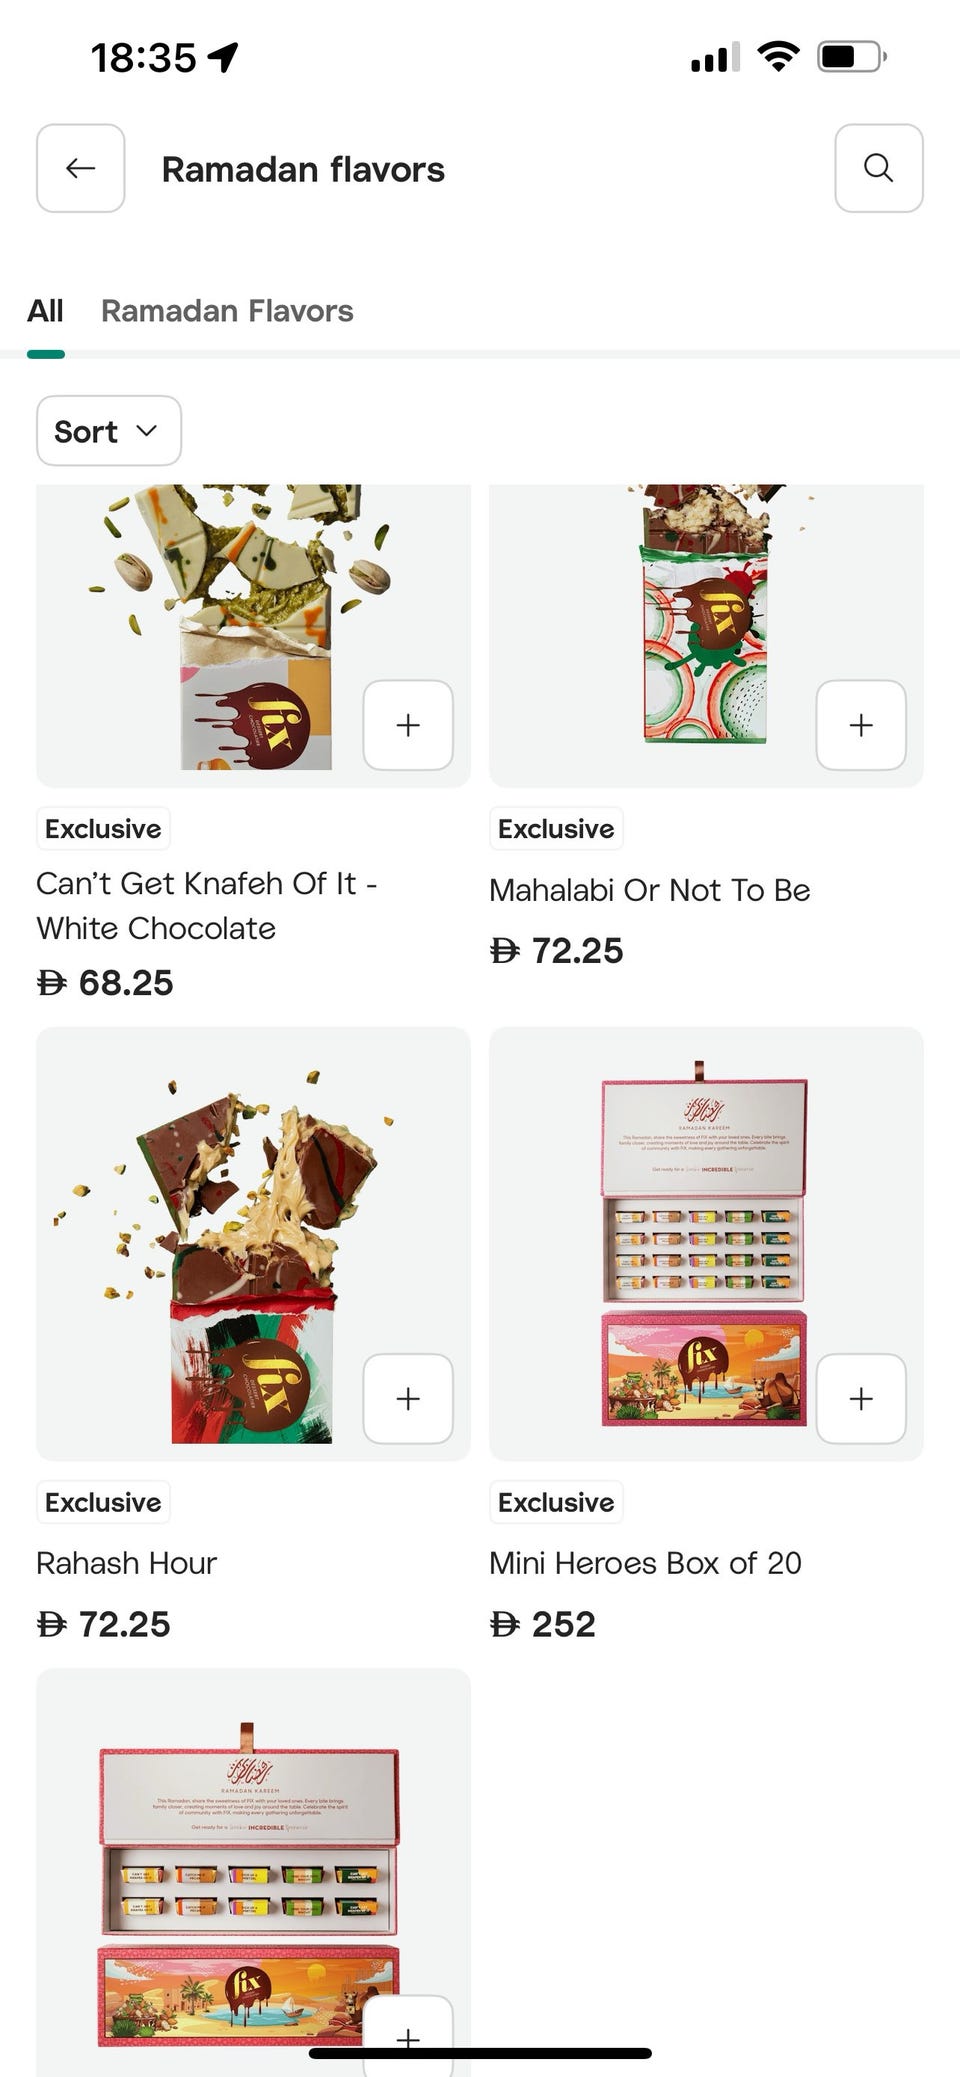Screen dimensions: 960x2077
Task: View Rahash Hour chocolate bar image
Action: point(253,1244)
